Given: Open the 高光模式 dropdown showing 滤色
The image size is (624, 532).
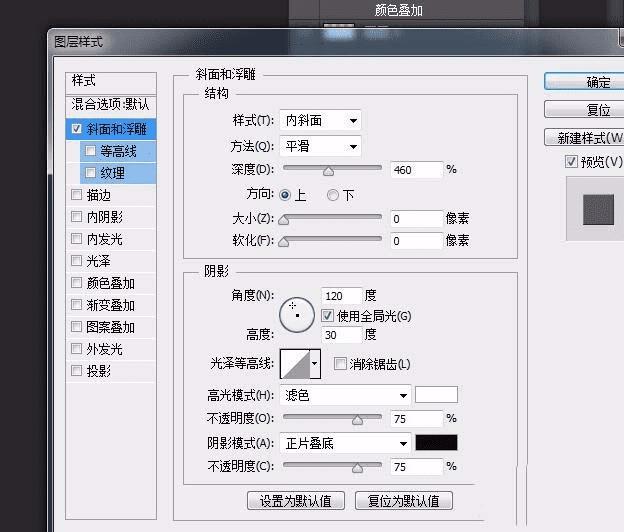Looking at the screenshot, I should click(345, 395).
